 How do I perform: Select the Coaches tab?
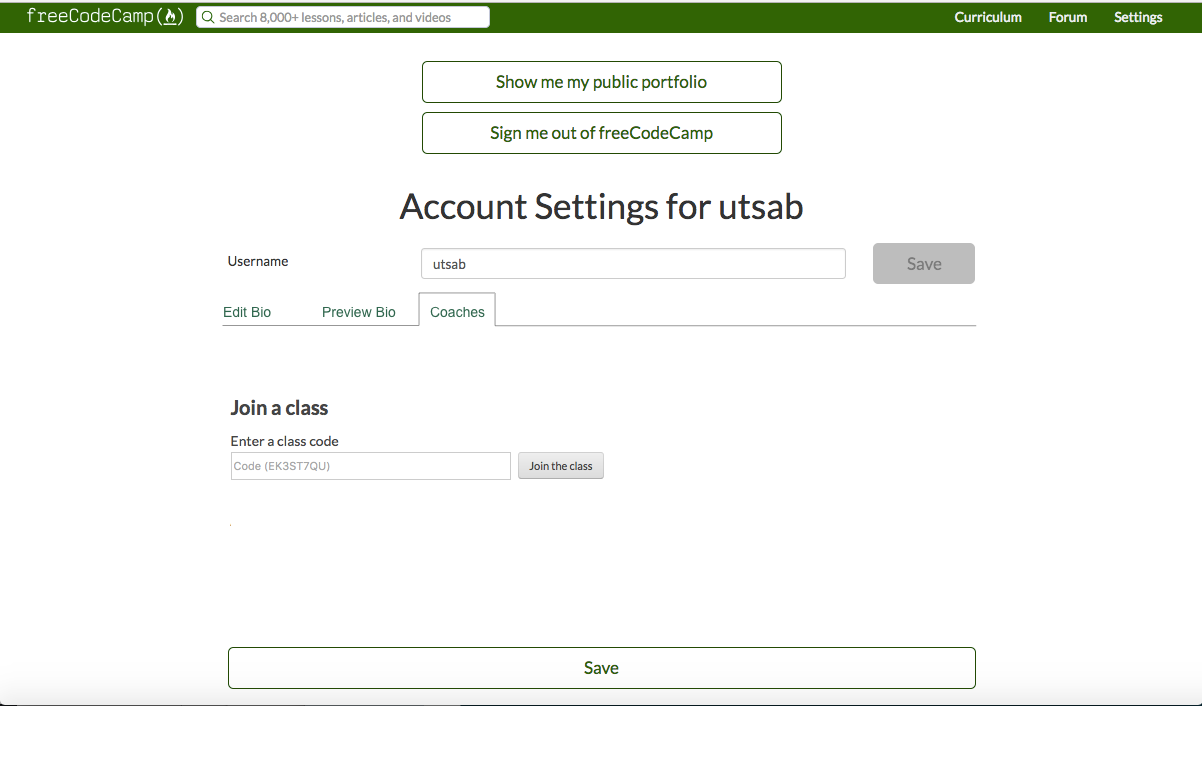pyautogui.click(x=457, y=311)
